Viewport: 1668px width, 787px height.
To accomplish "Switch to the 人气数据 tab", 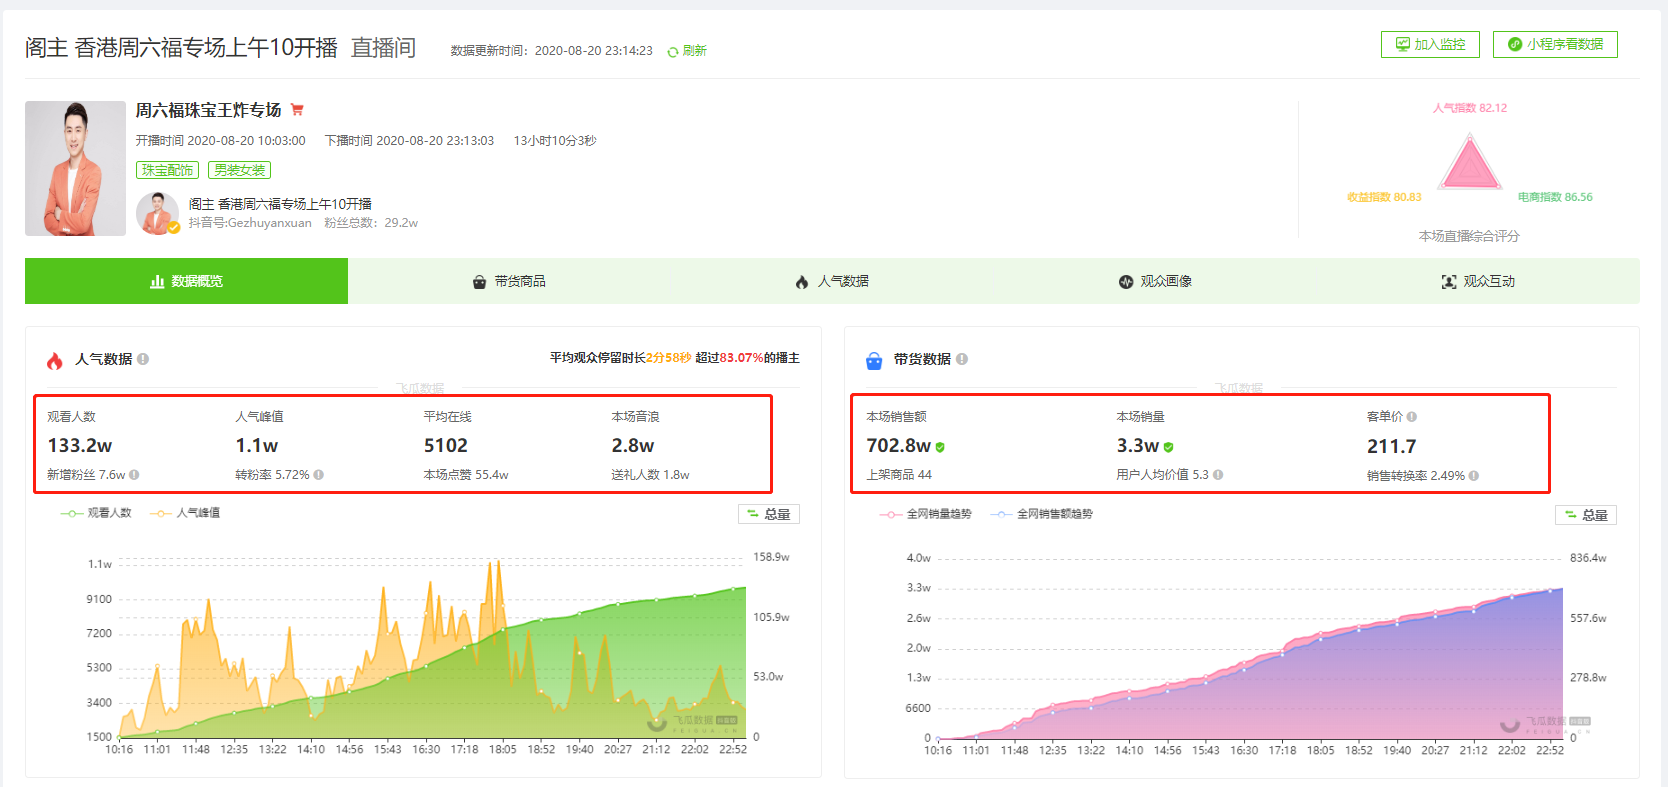I will (x=832, y=281).
